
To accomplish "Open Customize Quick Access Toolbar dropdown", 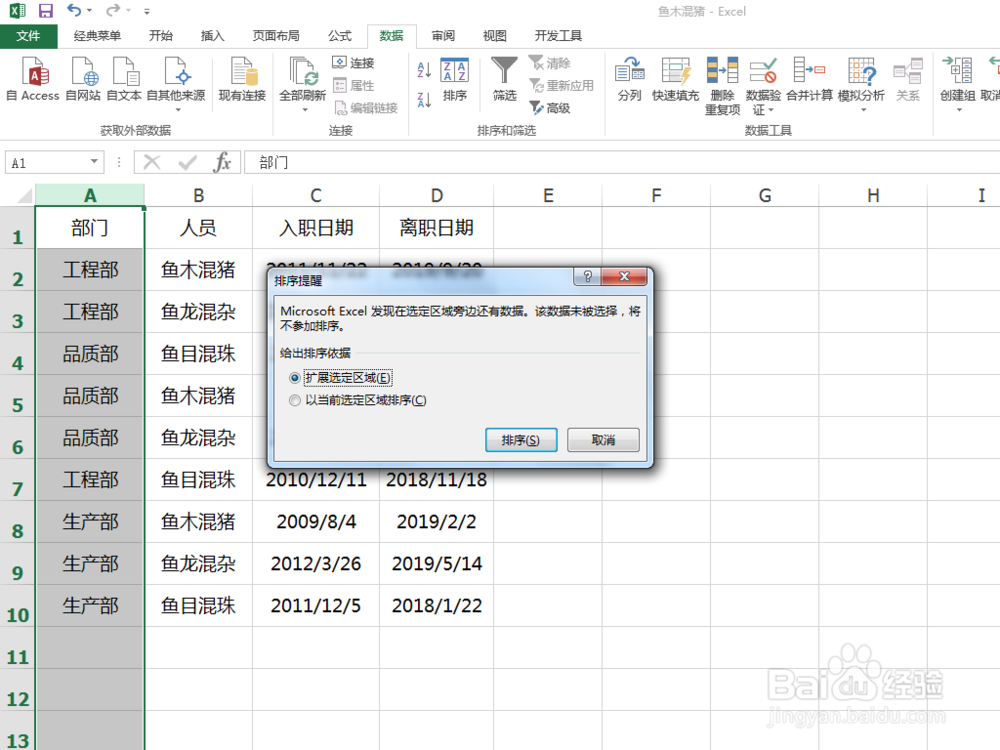I will click(147, 11).
